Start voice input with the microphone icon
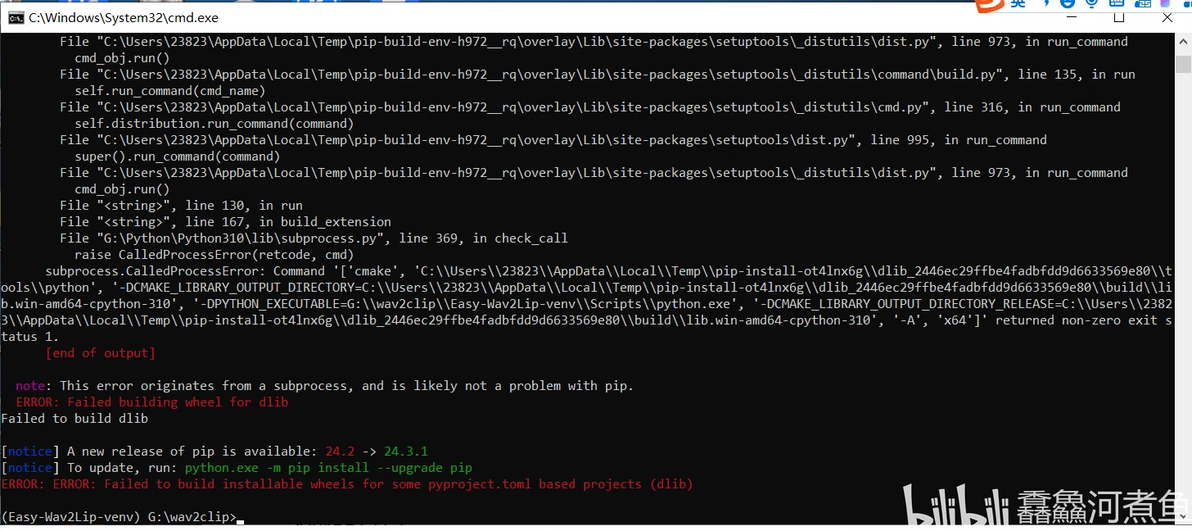This screenshot has width=1192, height=531. [x=1093, y=5]
